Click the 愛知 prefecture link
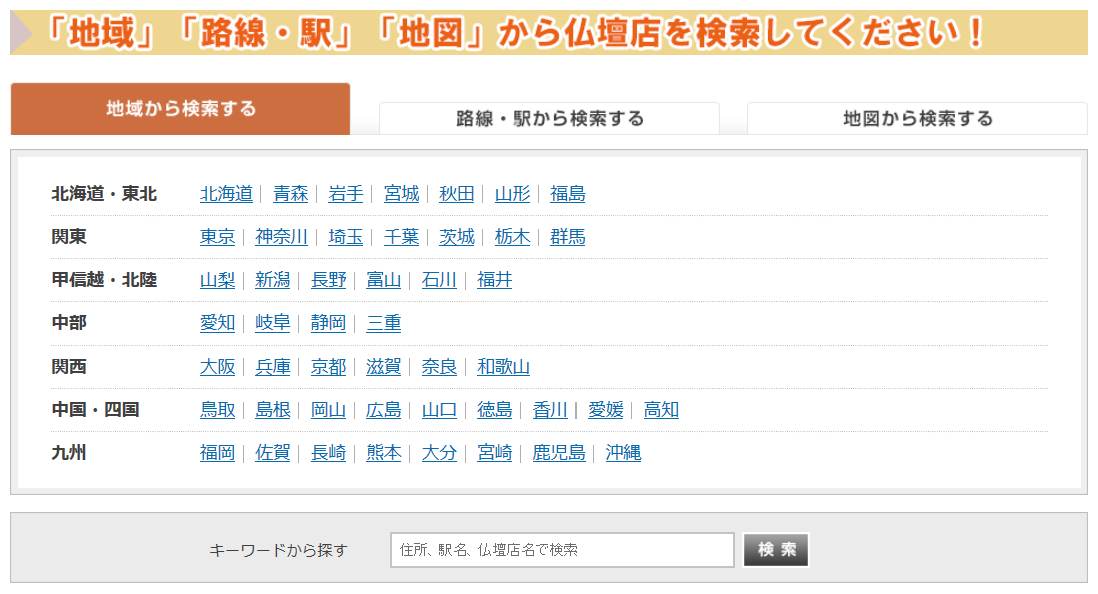1098x594 pixels. 217,323
